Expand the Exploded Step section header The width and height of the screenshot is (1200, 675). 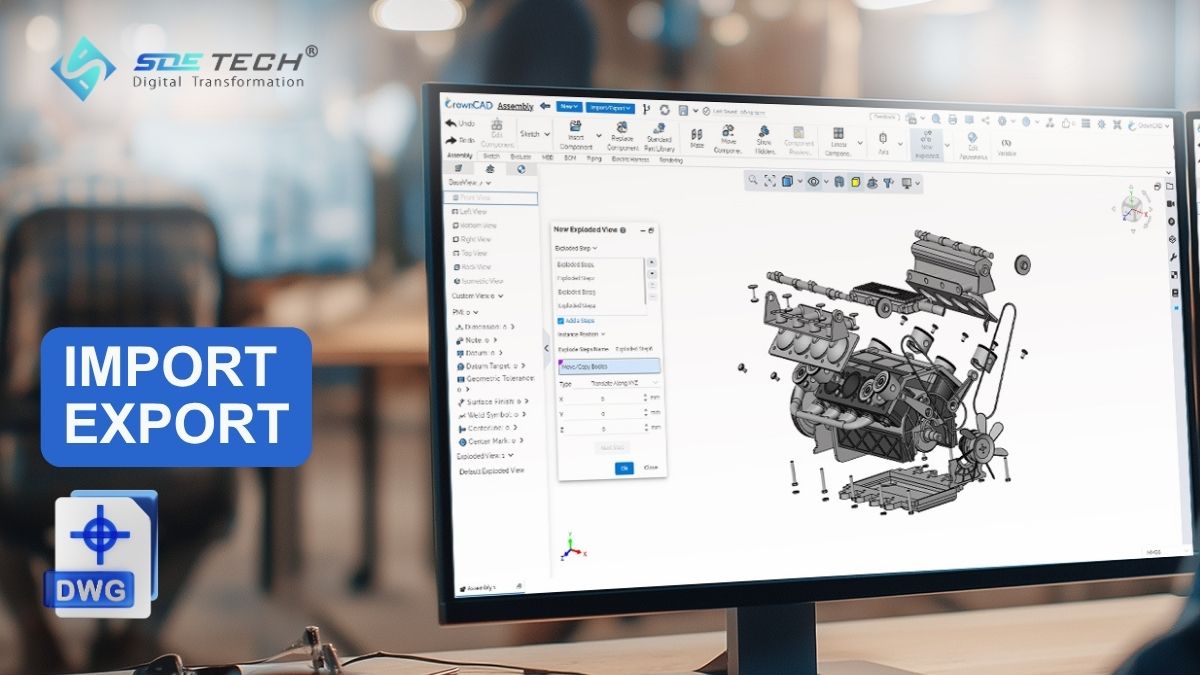(x=576, y=248)
